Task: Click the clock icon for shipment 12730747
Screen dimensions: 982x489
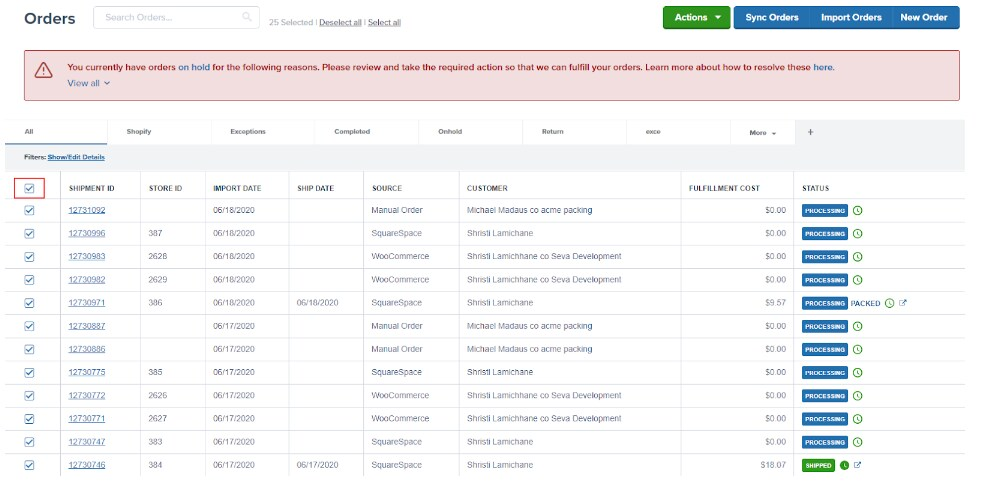Action: click(x=857, y=442)
